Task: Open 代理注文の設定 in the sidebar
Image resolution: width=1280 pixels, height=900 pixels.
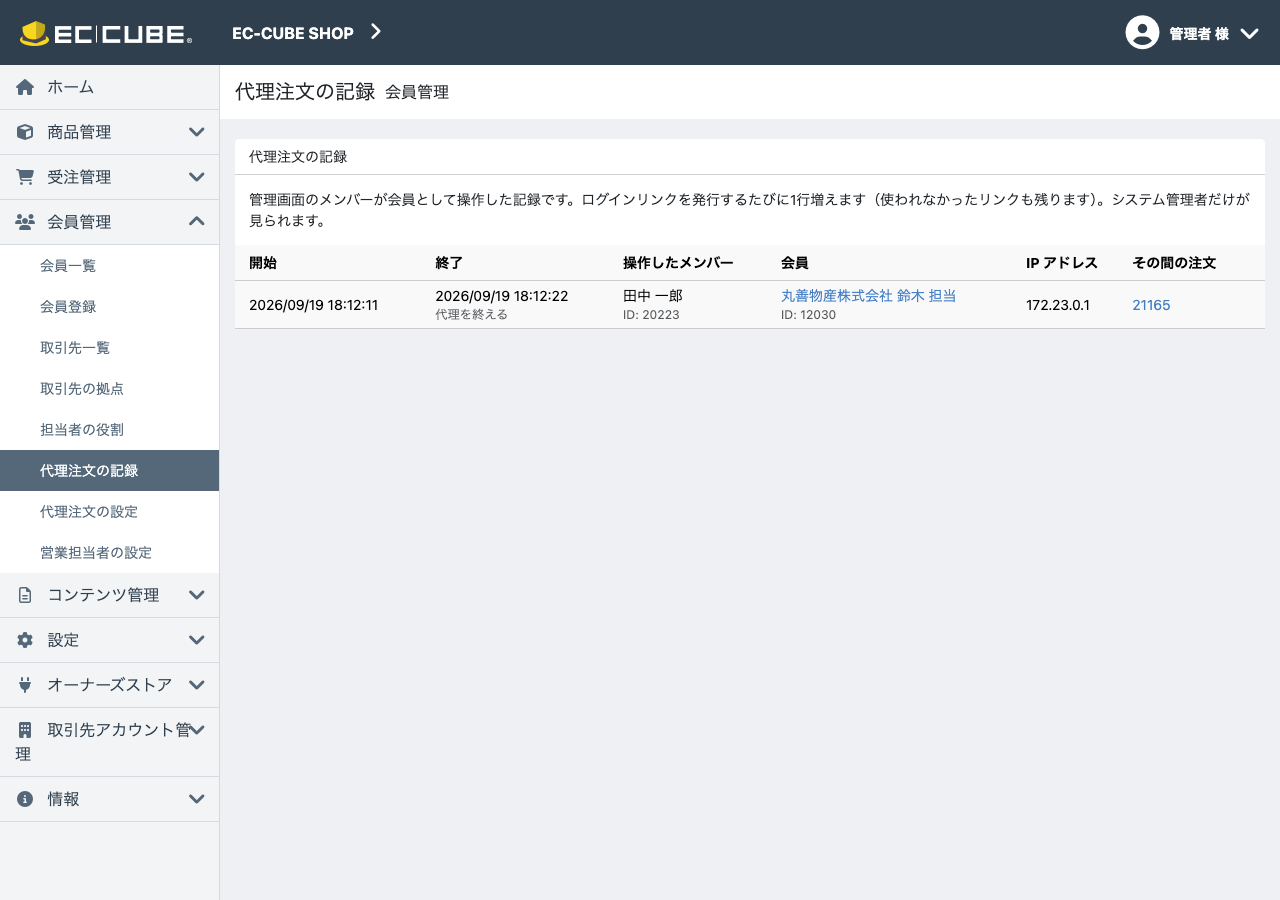Action: (110, 512)
